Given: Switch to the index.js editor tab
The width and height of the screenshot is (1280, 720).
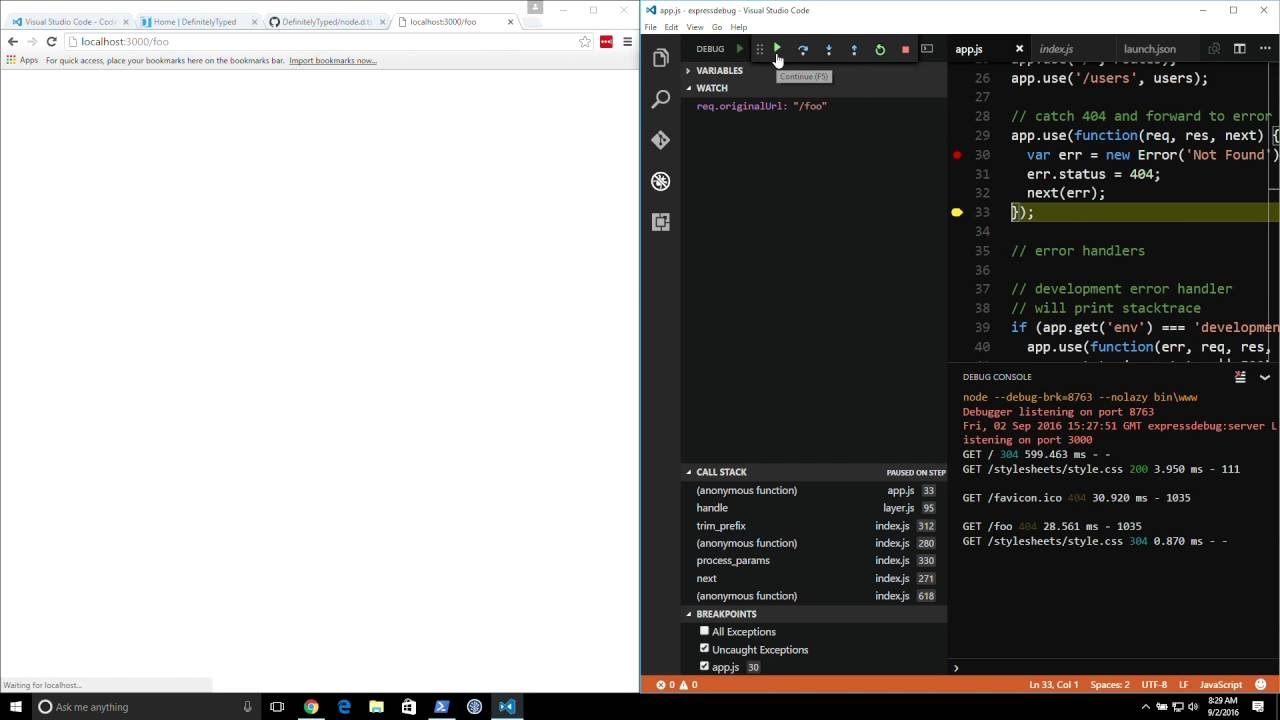Looking at the screenshot, I should pyautogui.click(x=1056, y=49).
